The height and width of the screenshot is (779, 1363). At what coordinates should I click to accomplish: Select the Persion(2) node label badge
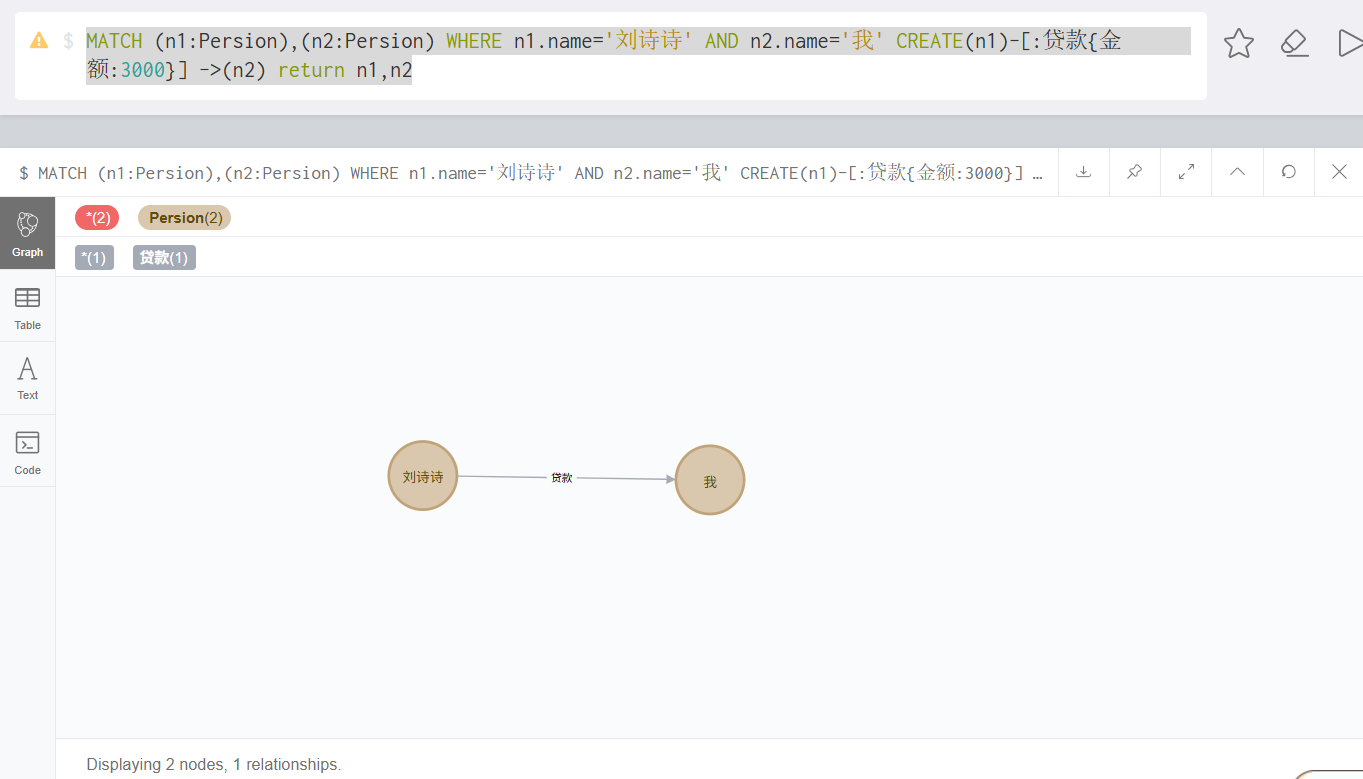(184, 218)
